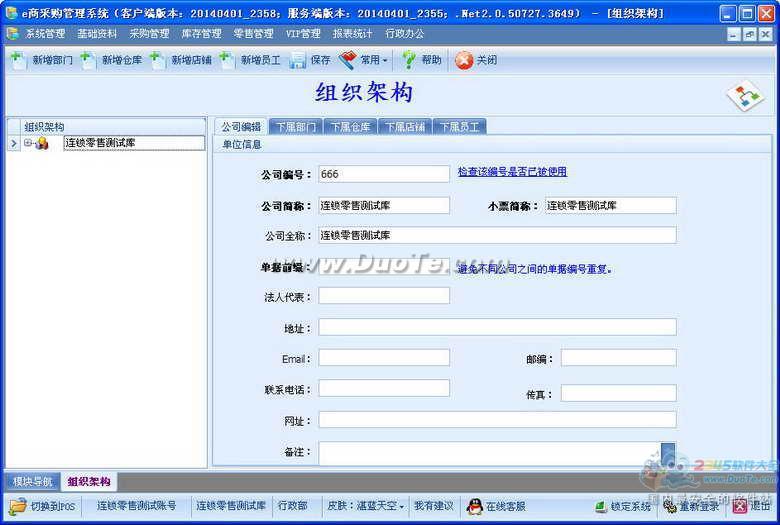
Task: Open the 行政办公 menu
Action: [x=405, y=34]
